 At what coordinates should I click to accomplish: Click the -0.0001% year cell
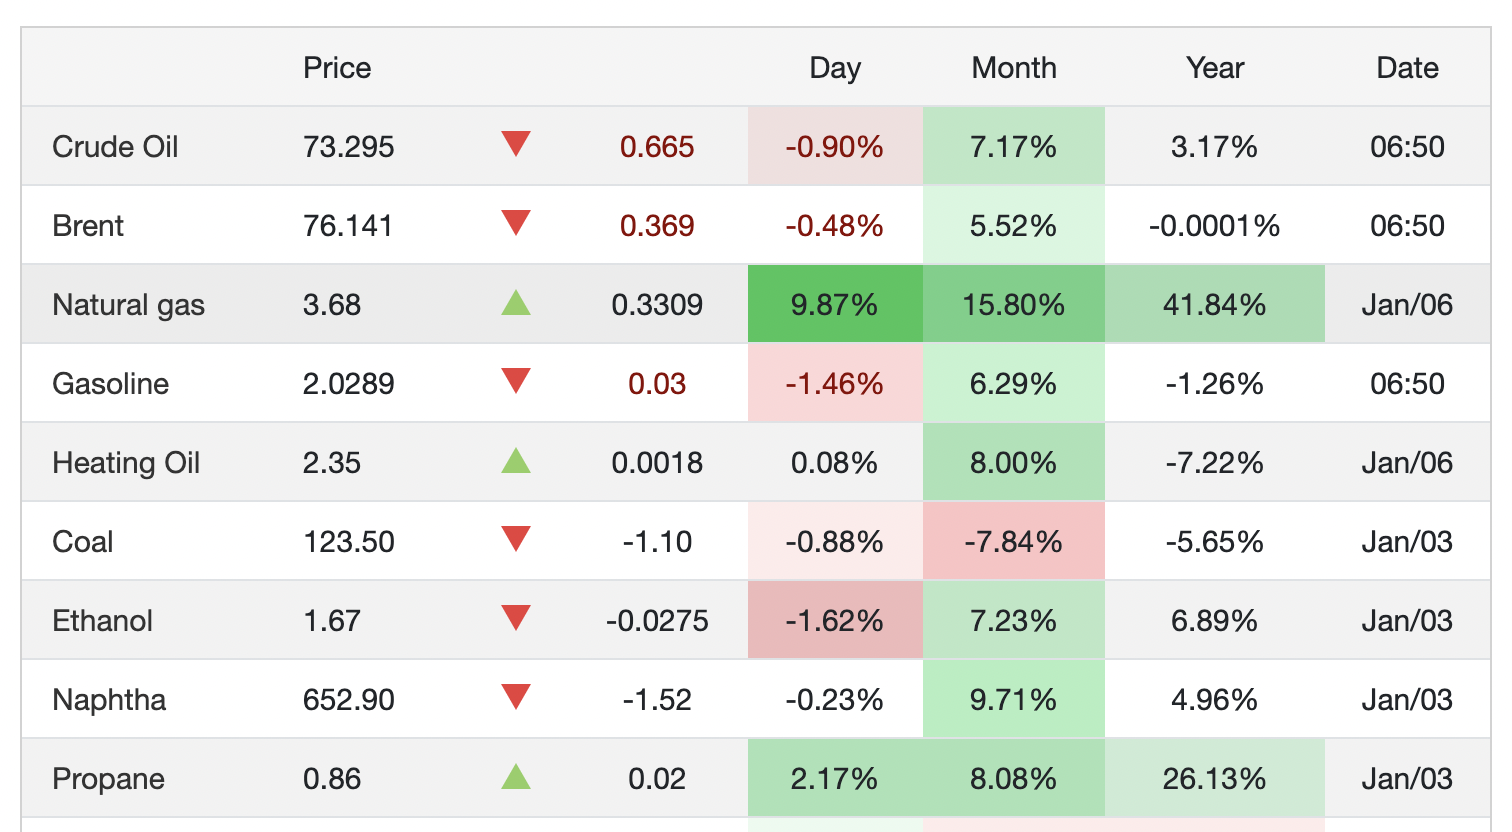1215,226
